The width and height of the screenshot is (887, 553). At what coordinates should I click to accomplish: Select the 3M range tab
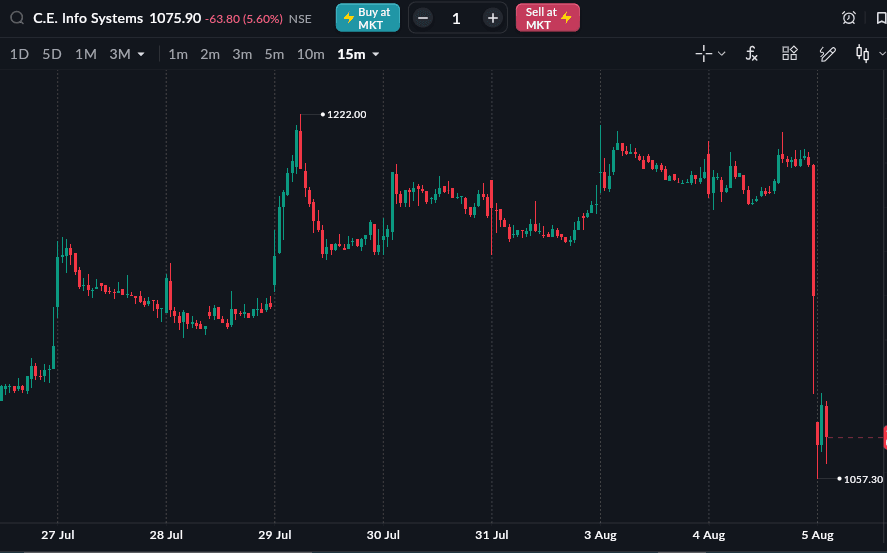(x=120, y=54)
